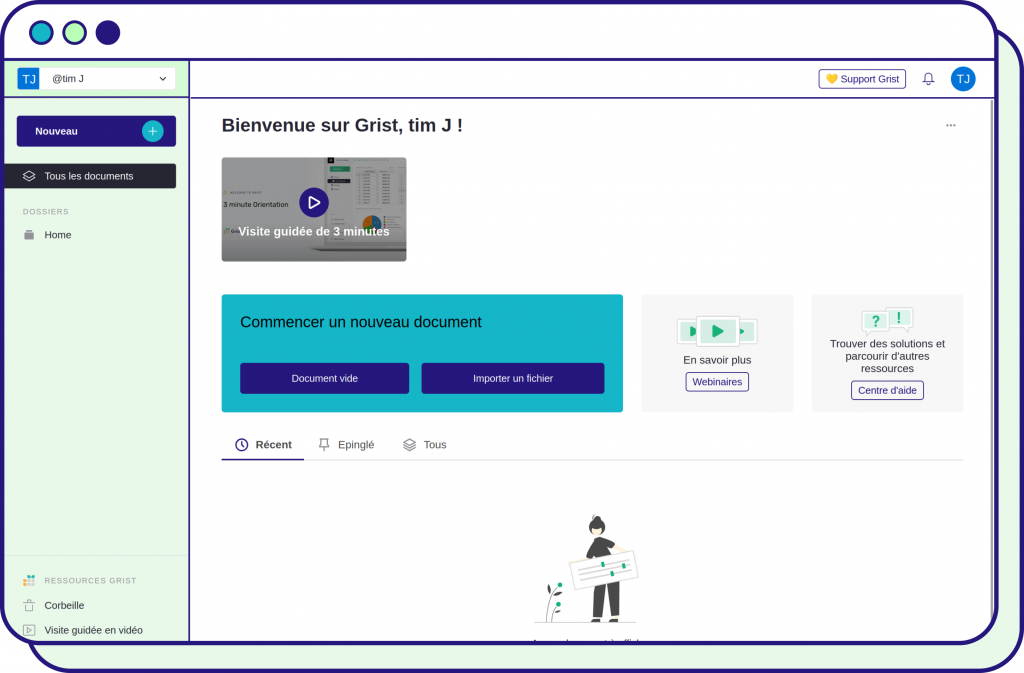Click the Bienvenue sur Grist, tim J ! heading
This screenshot has width=1024, height=673.
tap(342, 125)
